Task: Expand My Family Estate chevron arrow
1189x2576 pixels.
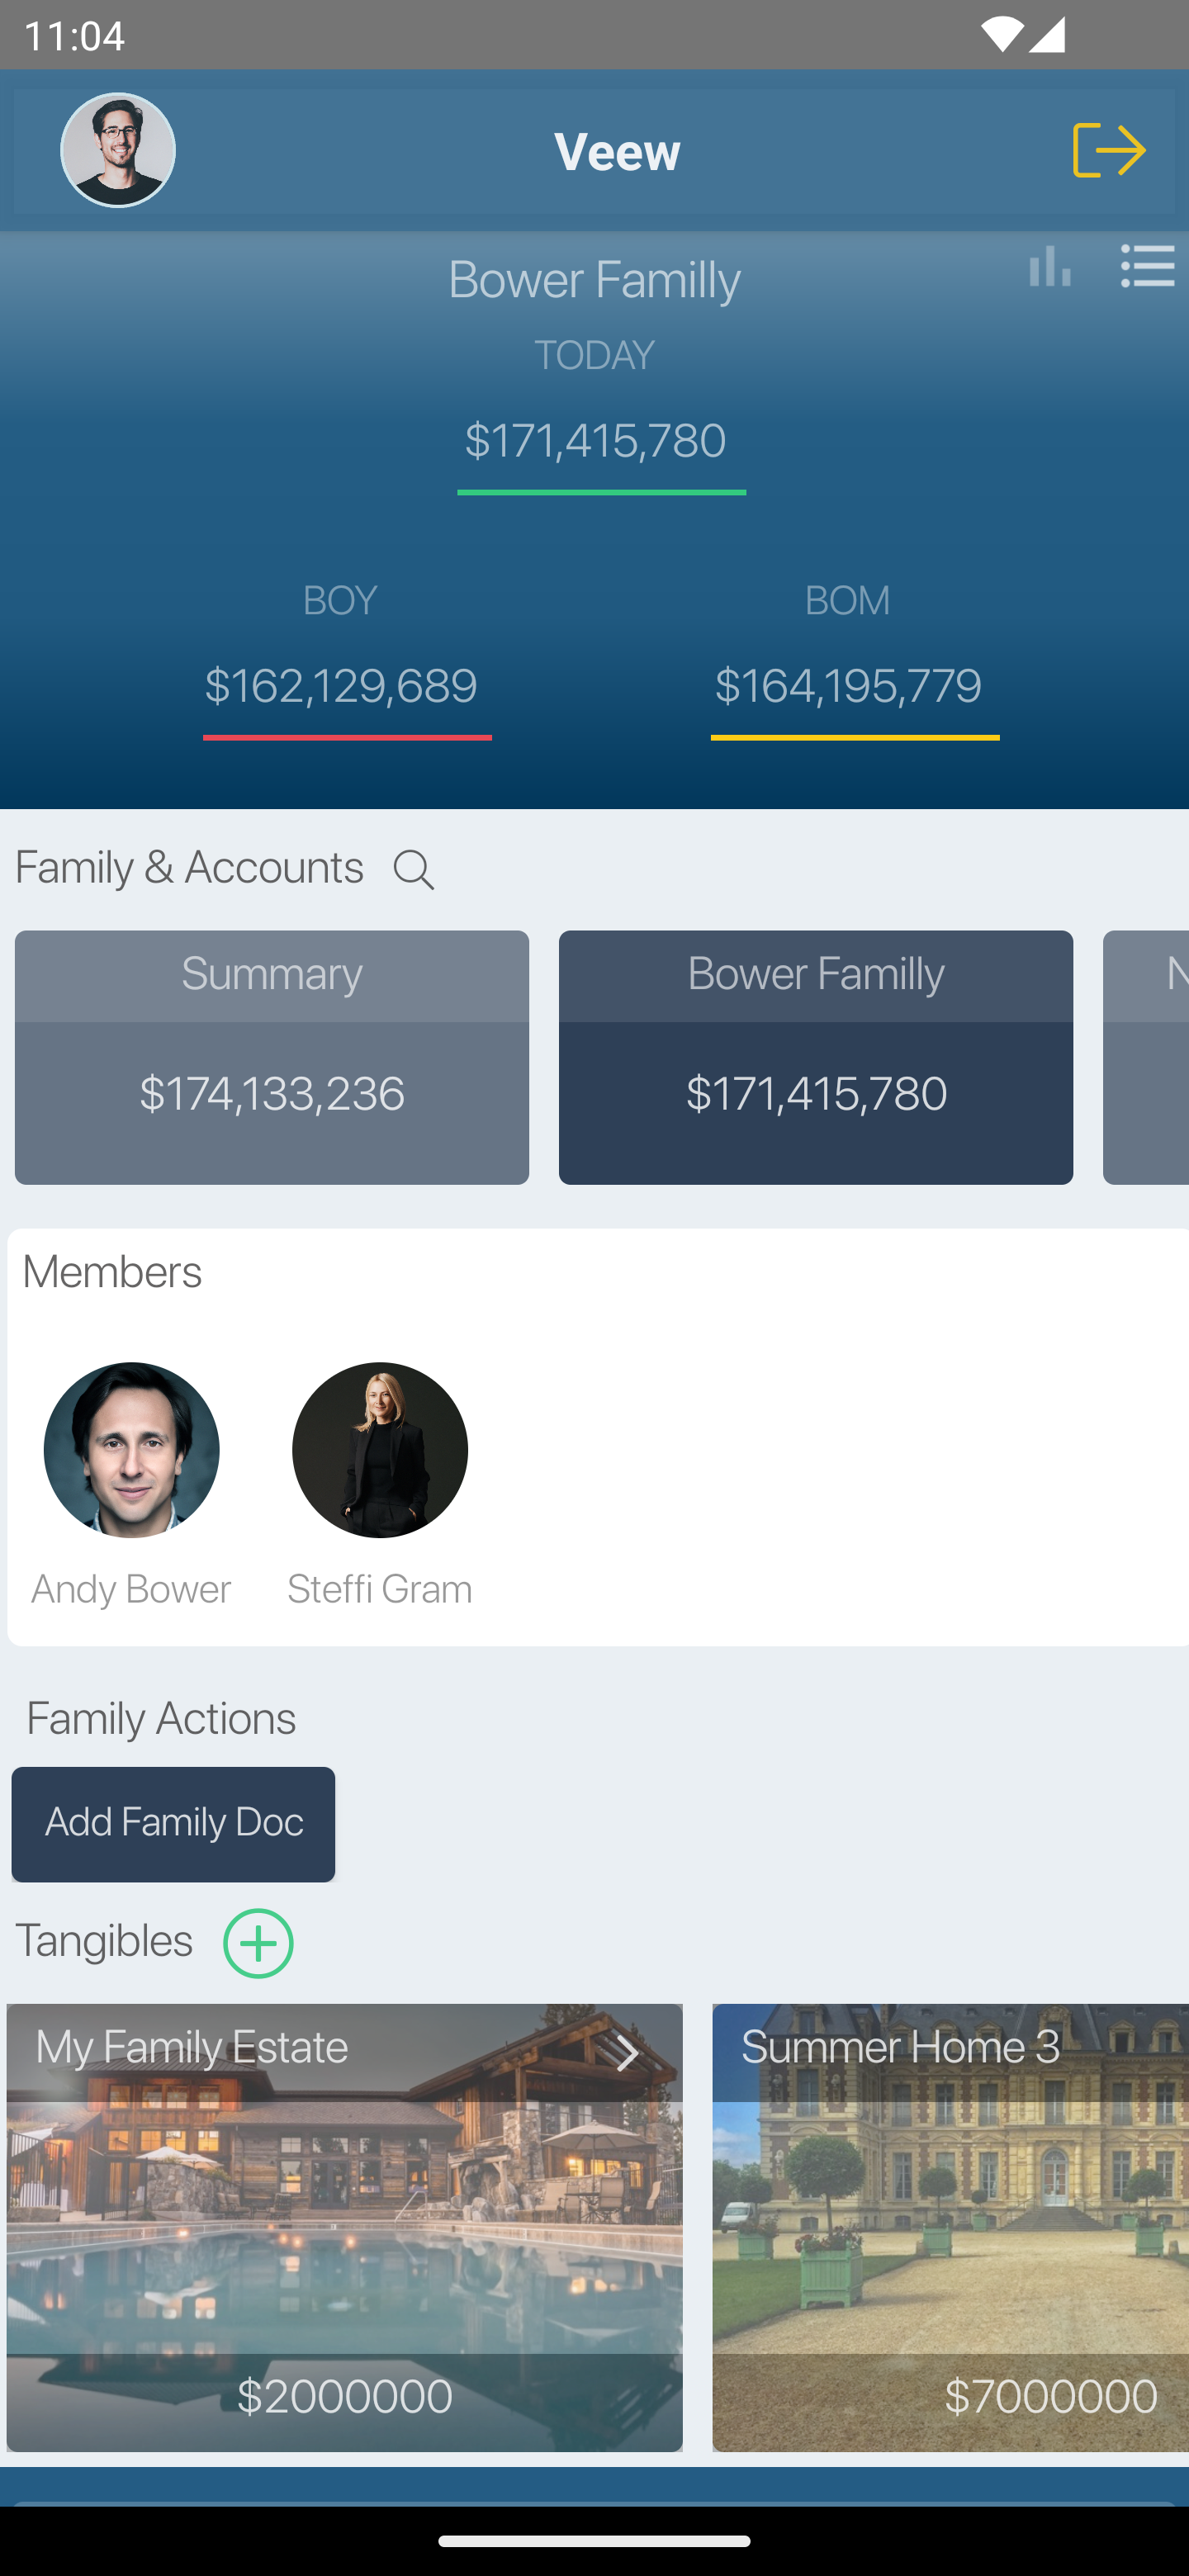Action: [627, 2053]
